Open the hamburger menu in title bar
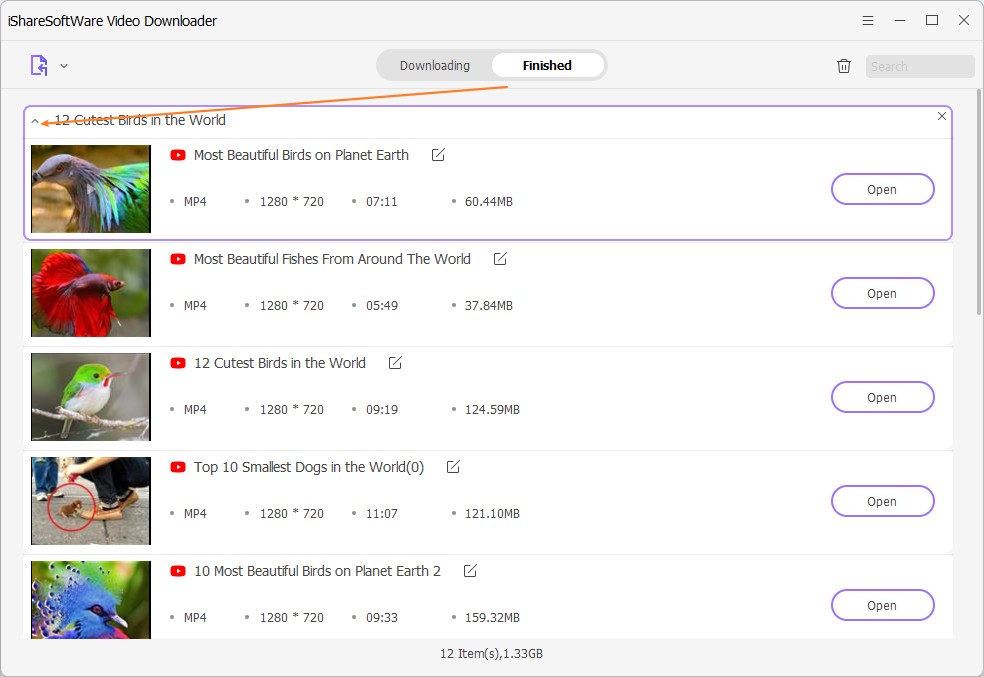Image resolution: width=984 pixels, height=677 pixels. (868, 21)
